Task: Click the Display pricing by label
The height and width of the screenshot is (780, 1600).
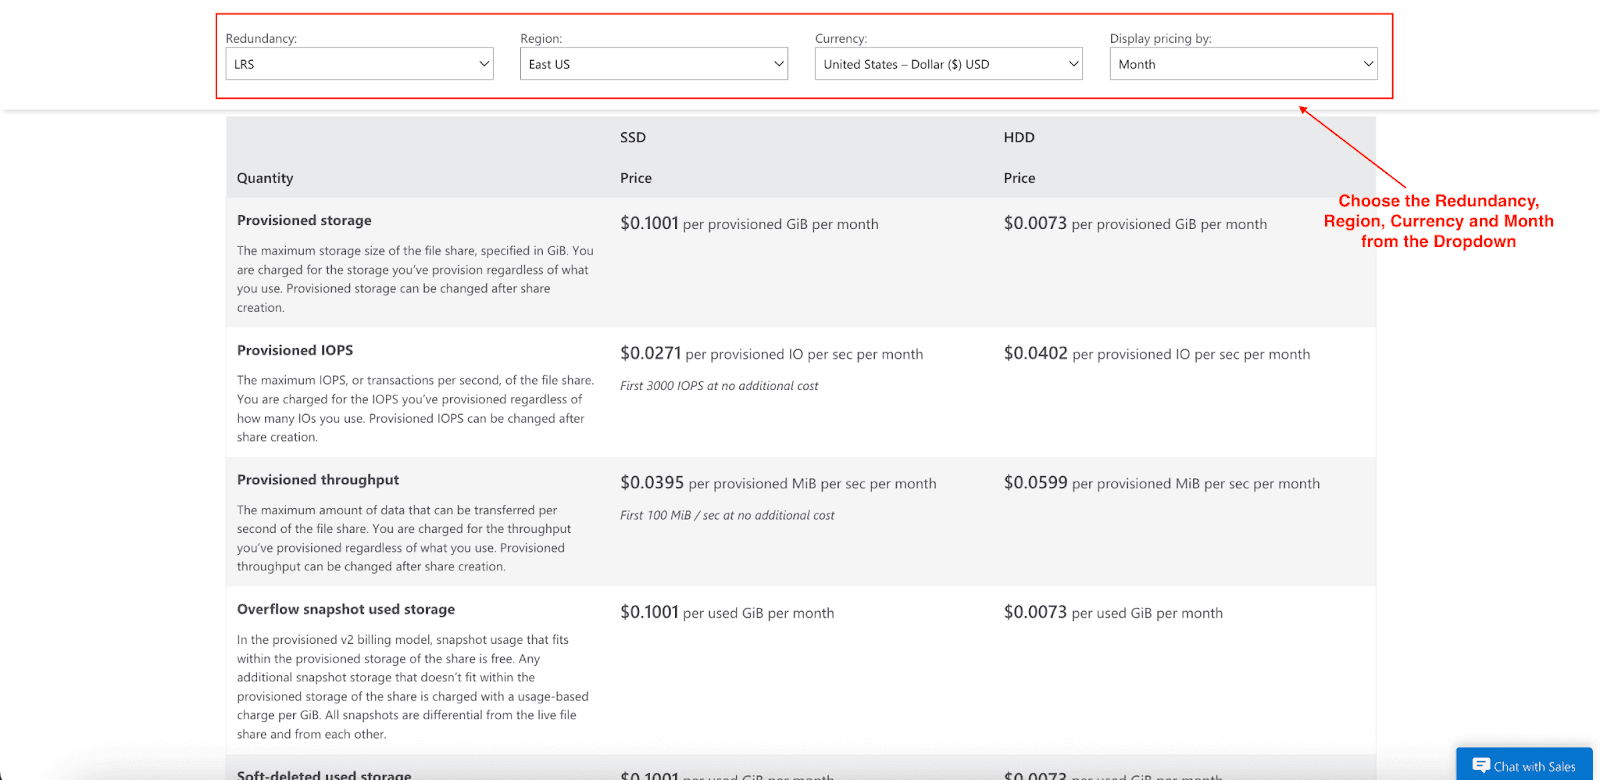Action: click(x=1160, y=39)
